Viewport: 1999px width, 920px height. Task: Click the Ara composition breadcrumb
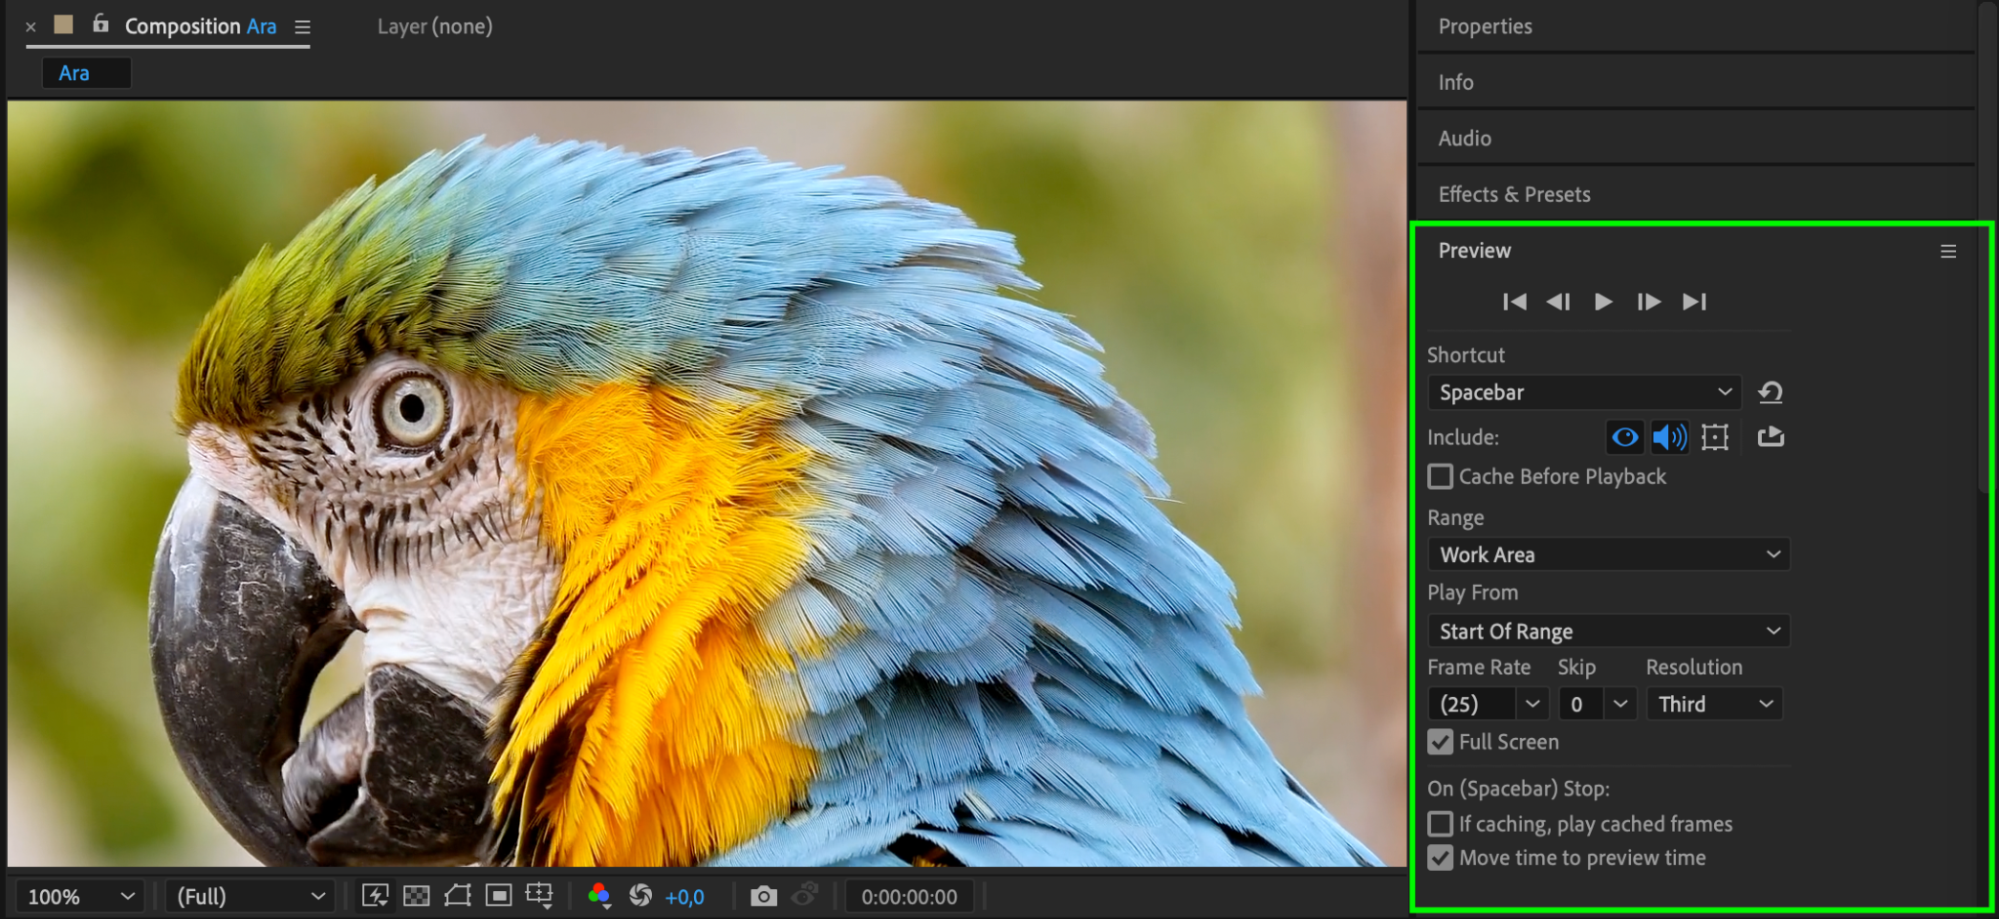point(74,73)
